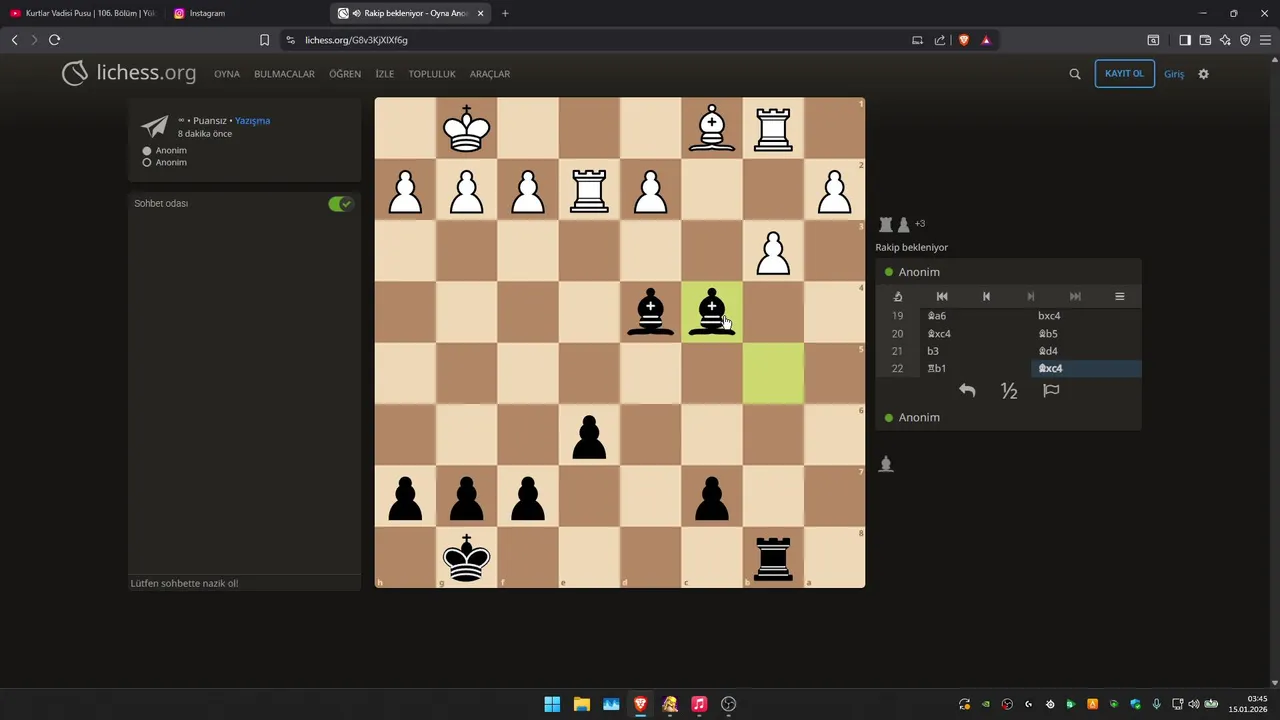Toggle the browser sidebar panel icon
Viewport: 1280px width, 720px height.
(x=1185, y=40)
